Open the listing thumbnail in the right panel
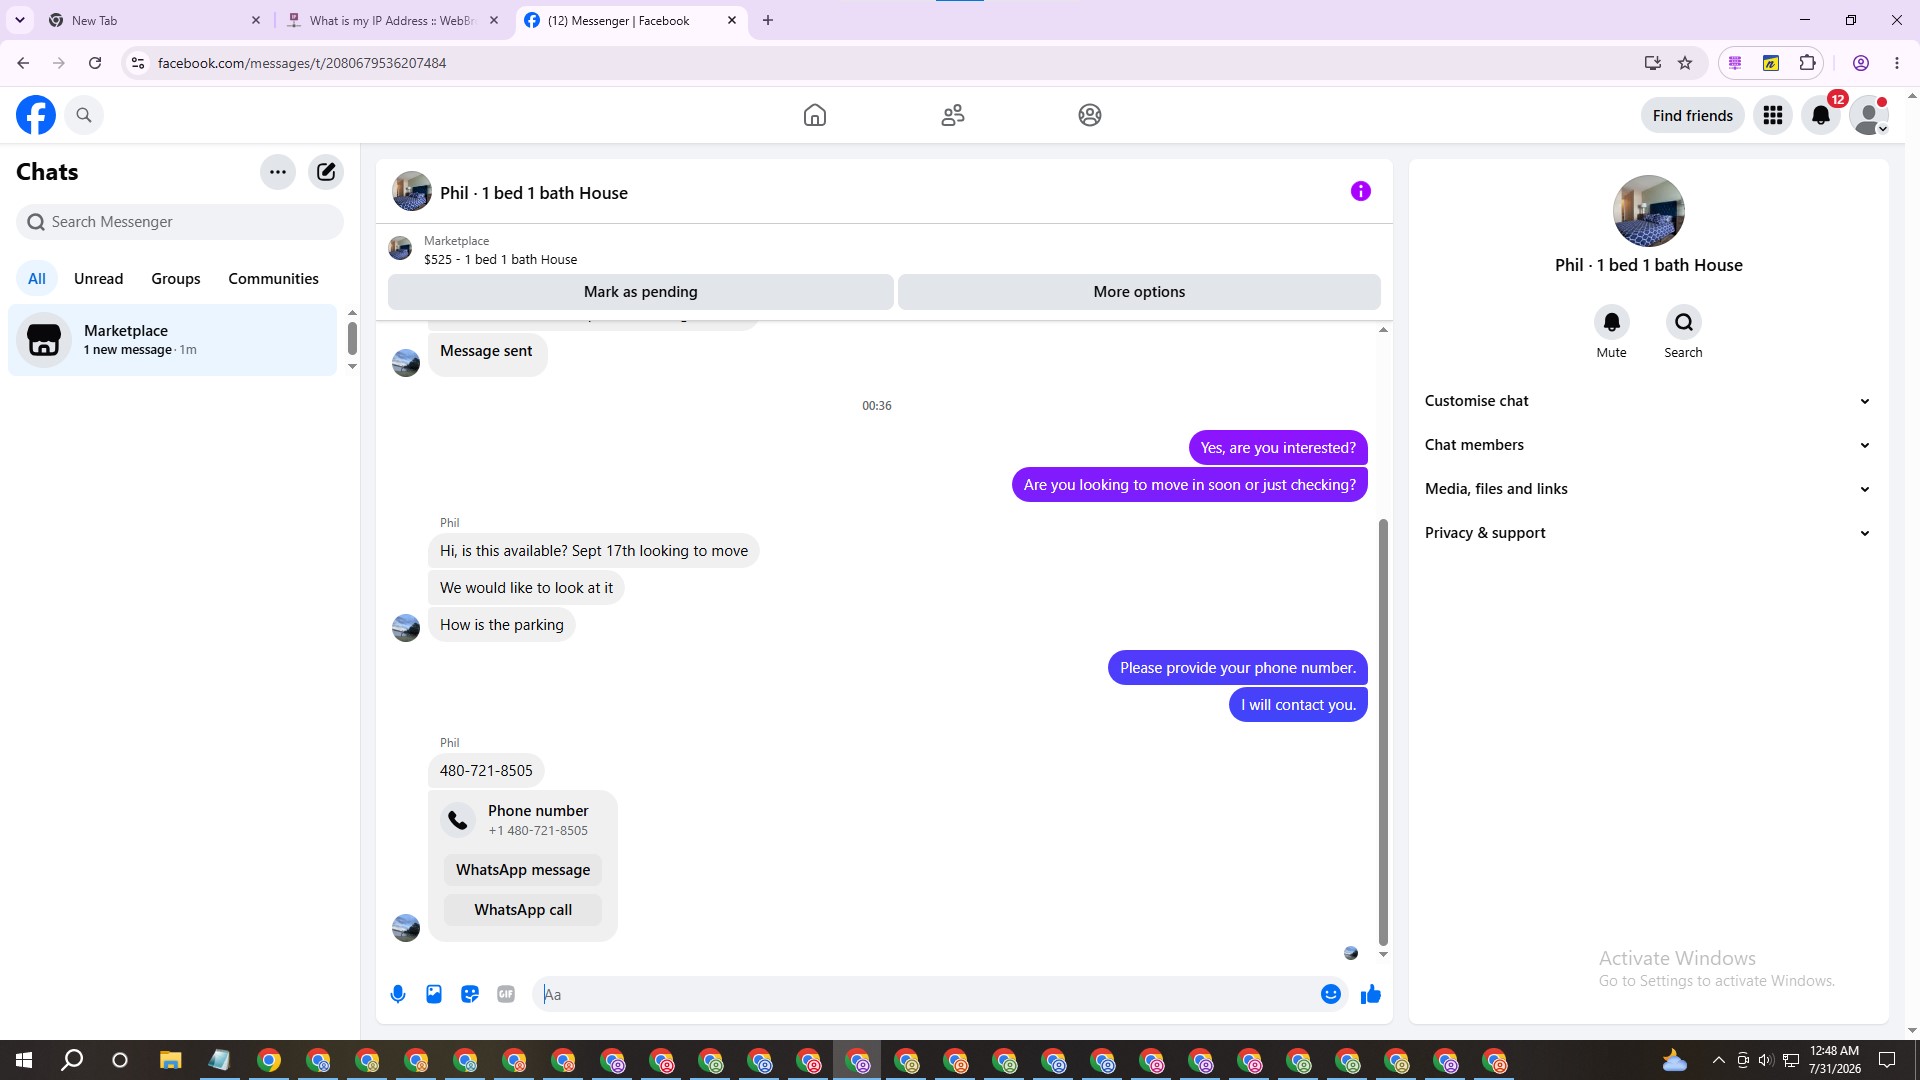The image size is (1920, 1080). 1648,211
